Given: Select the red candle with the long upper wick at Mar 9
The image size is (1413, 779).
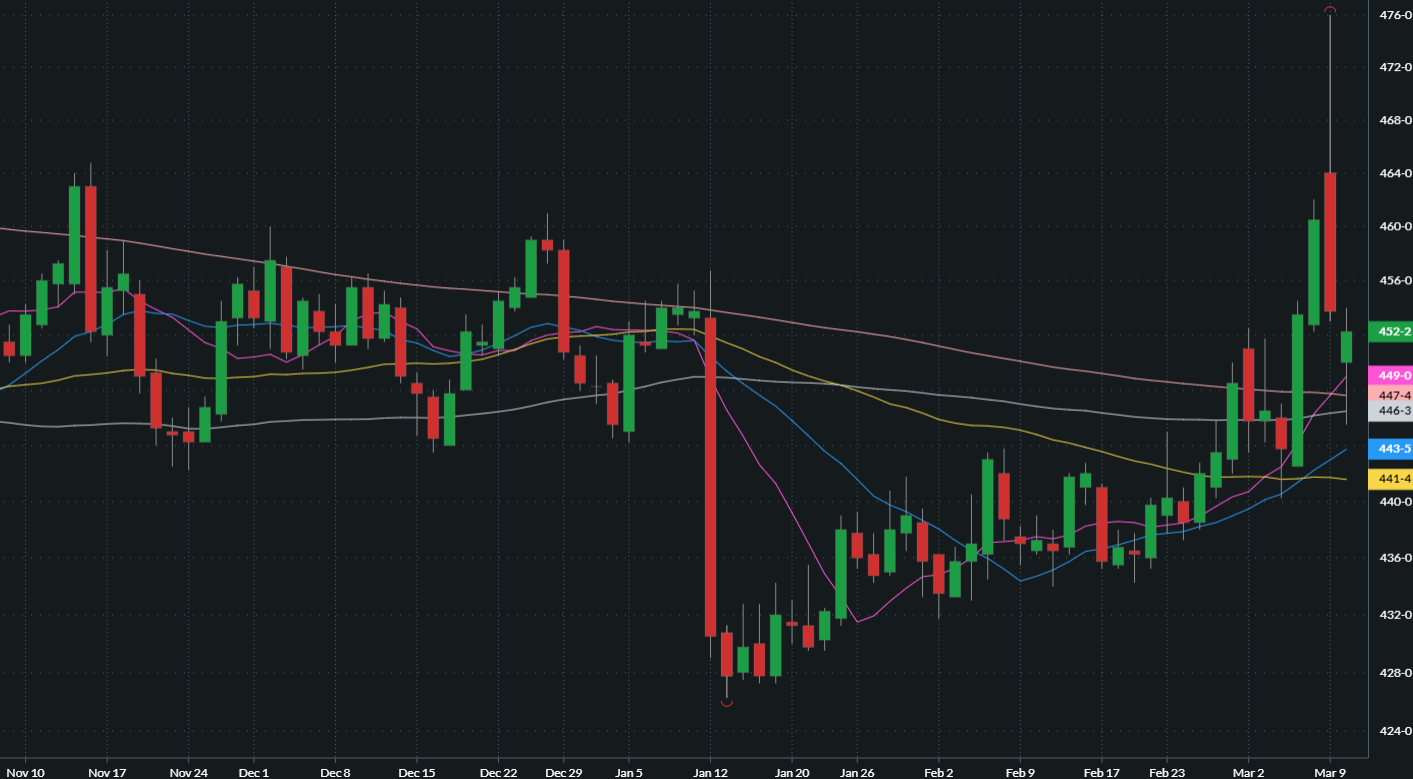Looking at the screenshot, I should [x=1330, y=242].
